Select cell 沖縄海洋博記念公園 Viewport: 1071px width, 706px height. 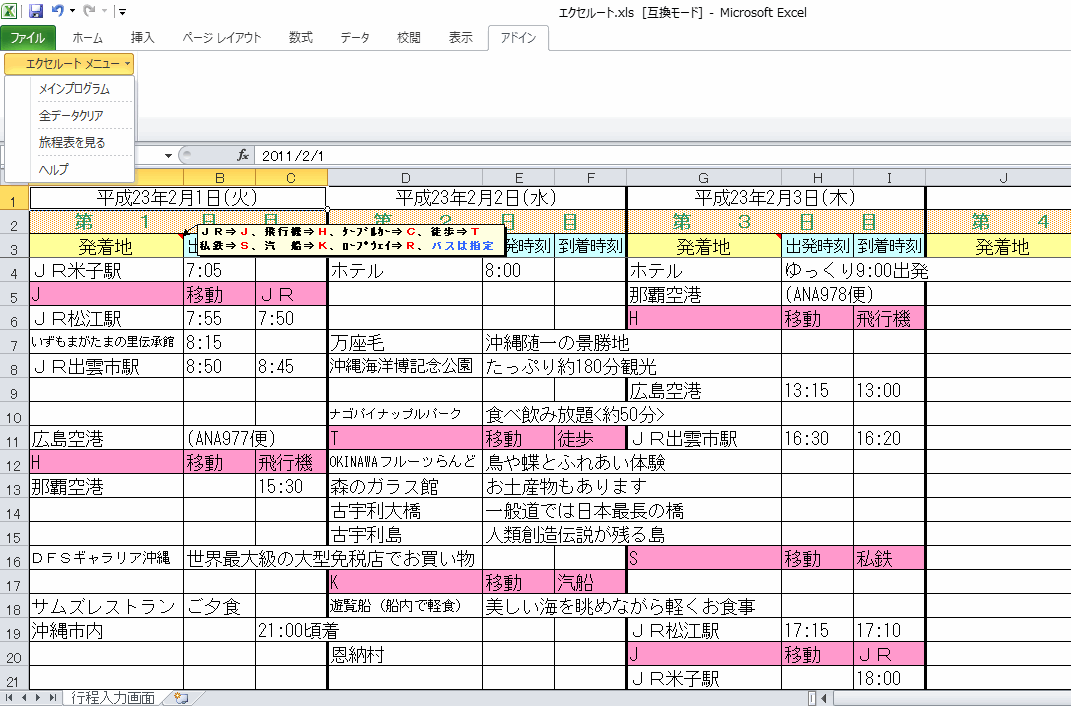click(x=405, y=366)
